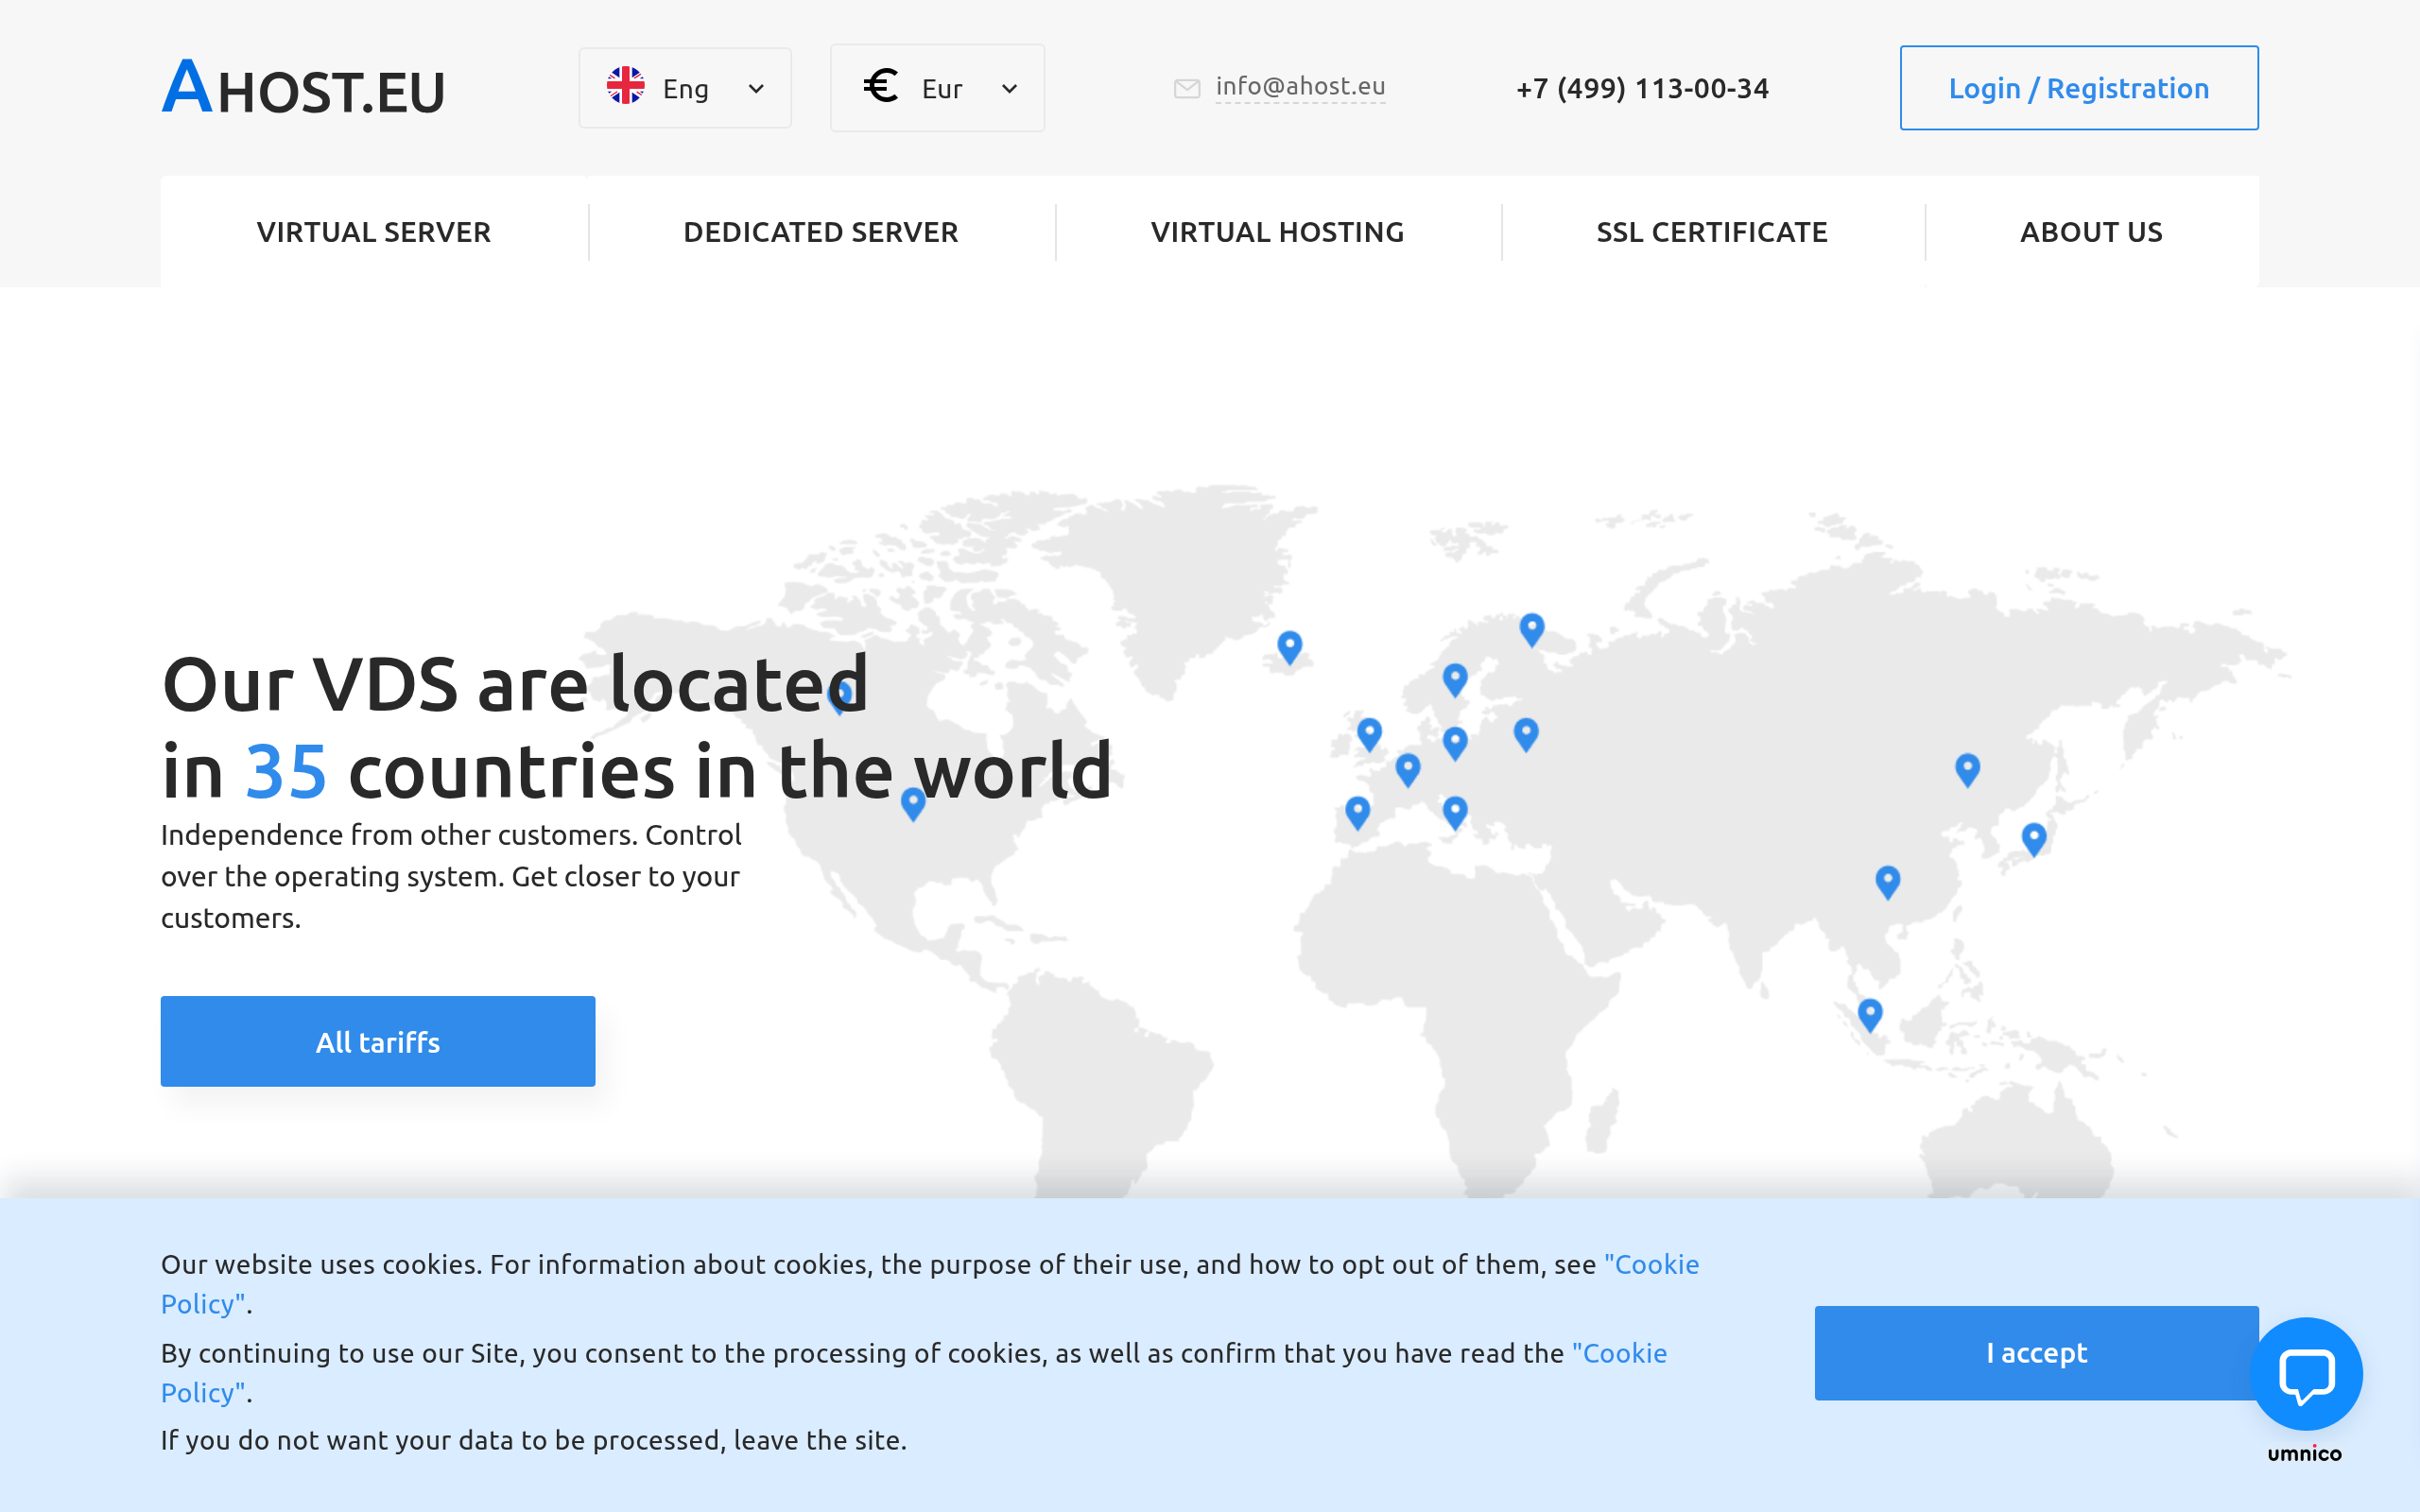Select the map pin over Japan
2420x1512 pixels.
[x=2033, y=839]
